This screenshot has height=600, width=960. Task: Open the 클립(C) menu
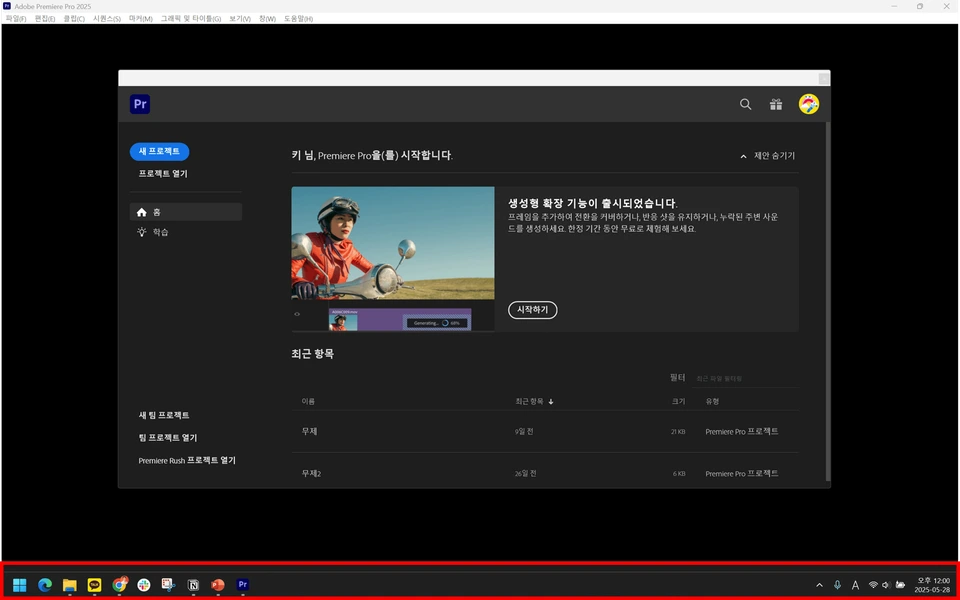coord(74,19)
